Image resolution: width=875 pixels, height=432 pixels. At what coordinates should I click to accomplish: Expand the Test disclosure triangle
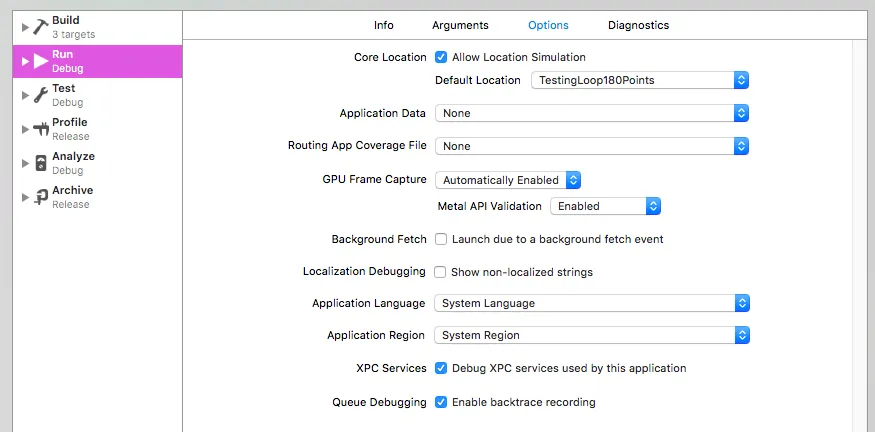point(25,95)
